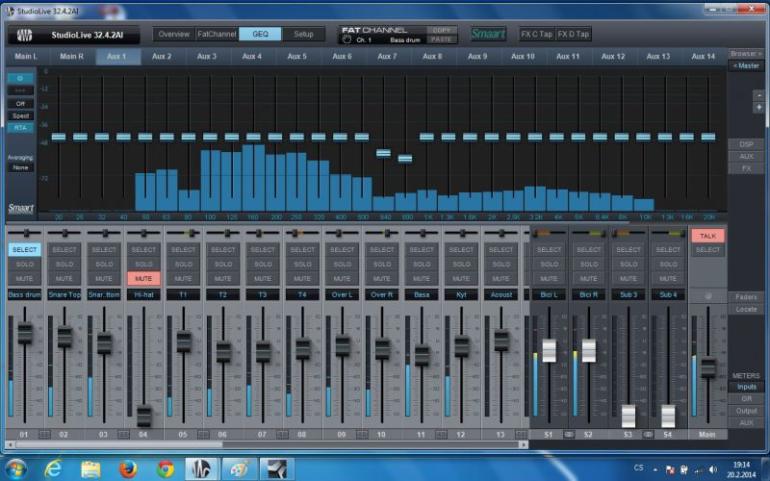
Task: Click the 640 Hz GEQ slider handle
Action: click(x=383, y=153)
